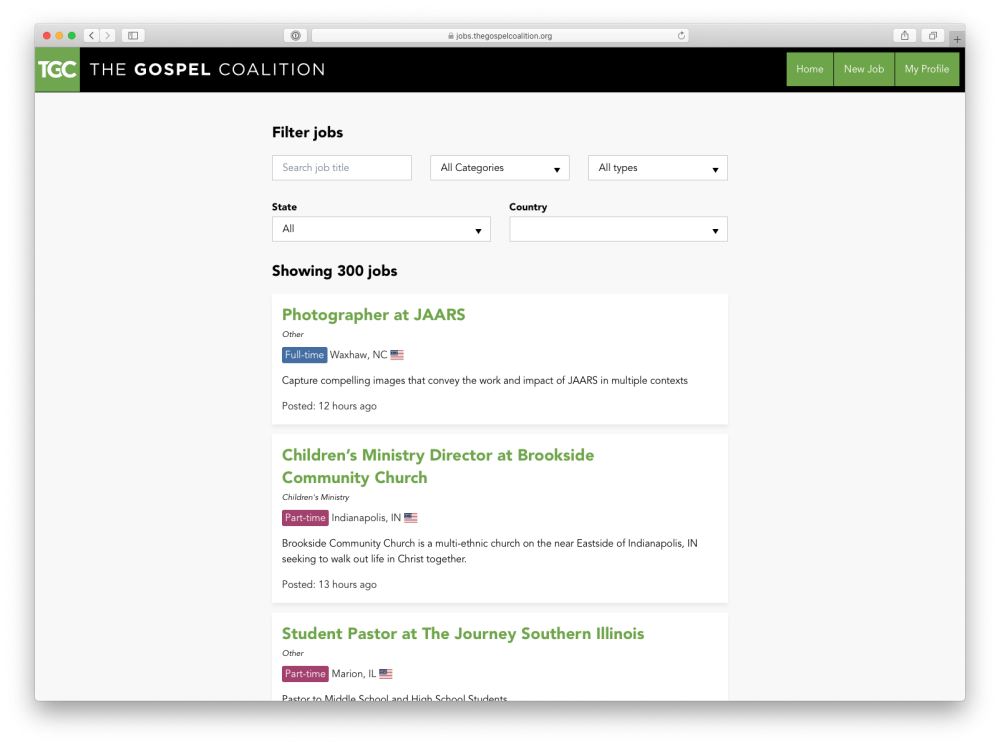The height and width of the screenshot is (747, 1000).
Task: Select Home in the navigation menu
Action: tap(809, 69)
